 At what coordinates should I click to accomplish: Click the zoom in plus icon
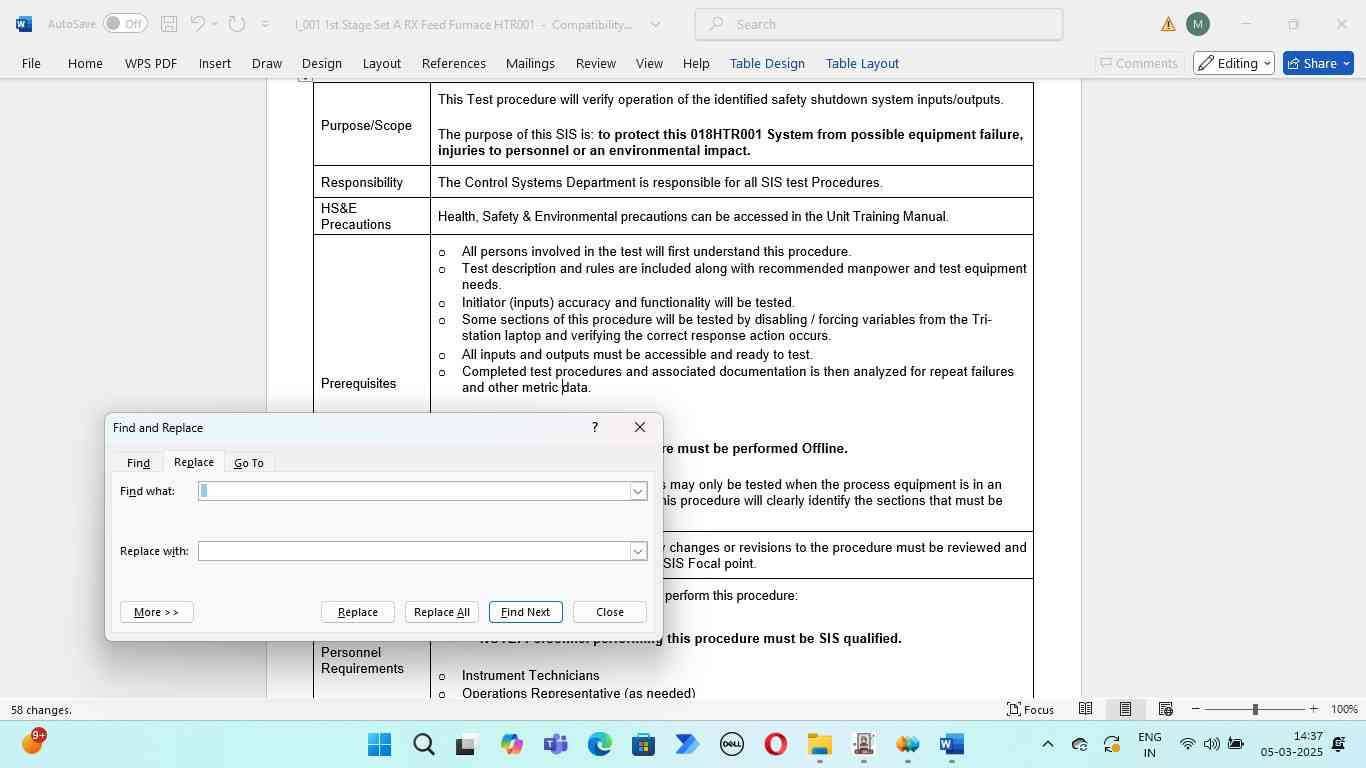pos(1313,709)
